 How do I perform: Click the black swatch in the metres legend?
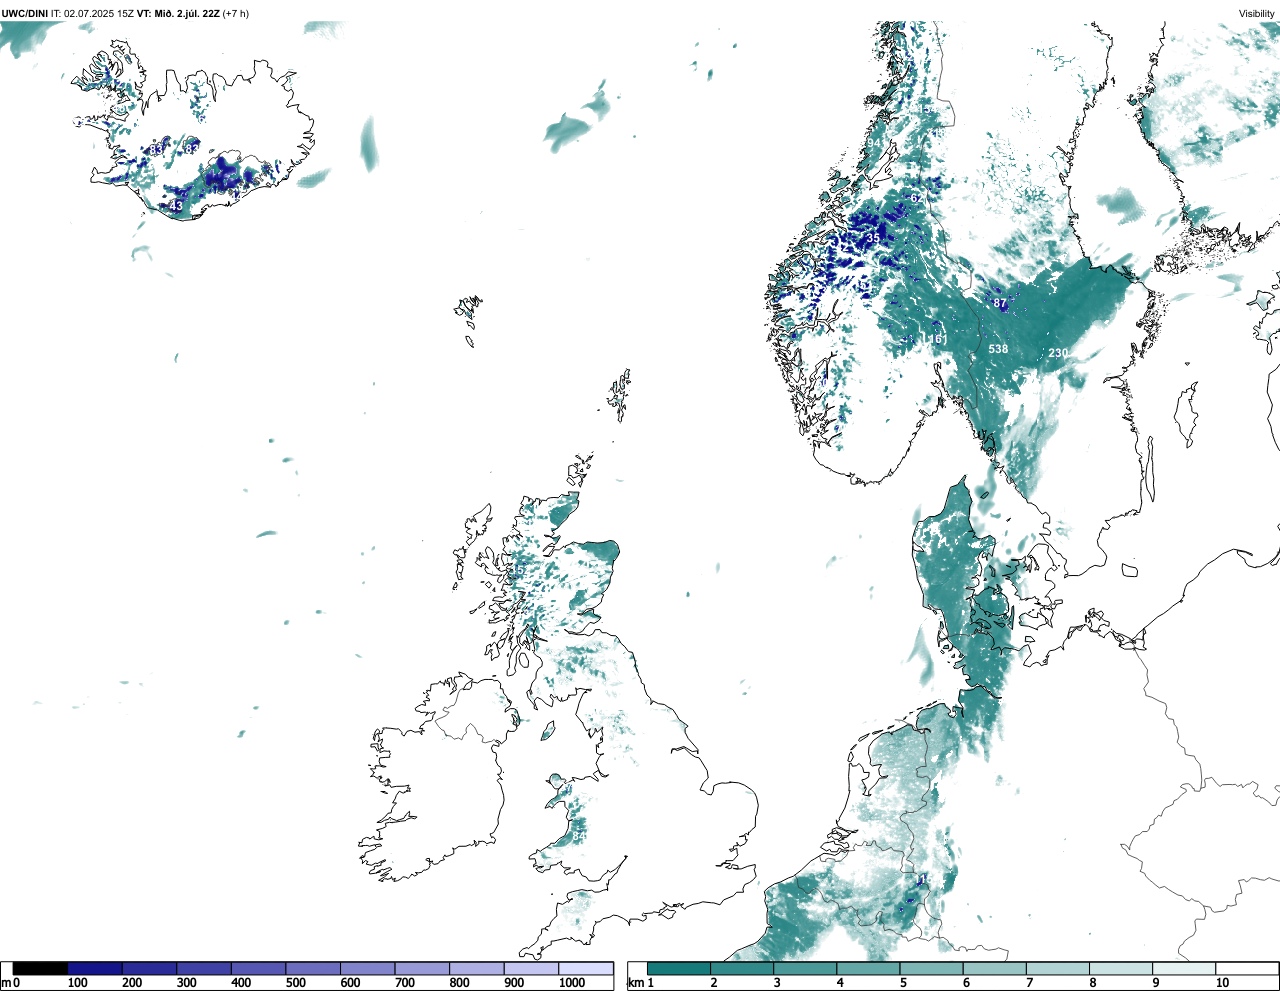coord(40,968)
